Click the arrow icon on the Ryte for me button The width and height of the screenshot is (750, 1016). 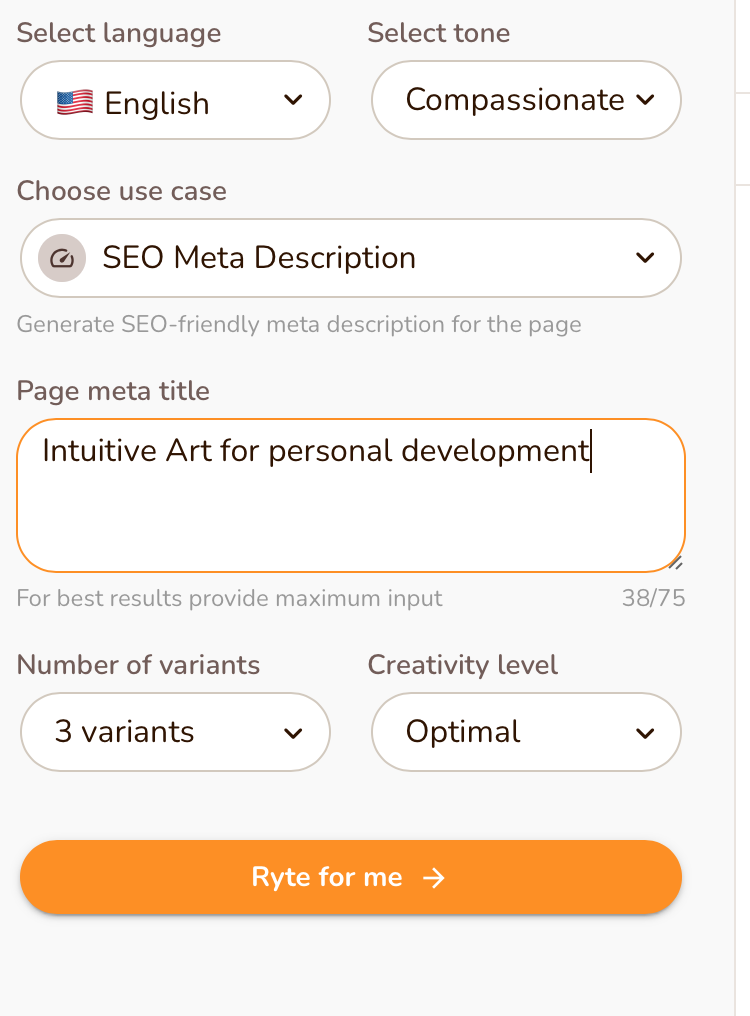pyautogui.click(x=433, y=878)
